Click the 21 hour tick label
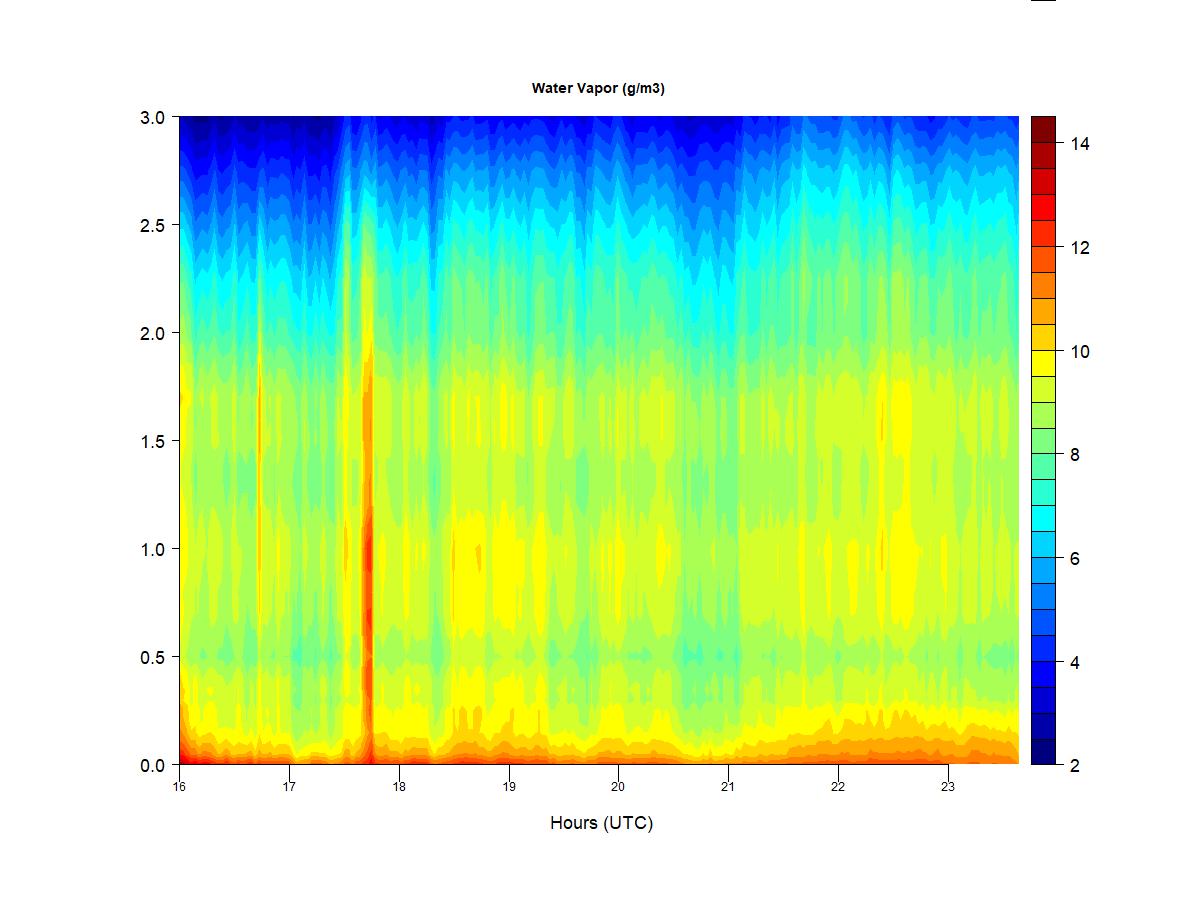The width and height of the screenshot is (1200, 900). (x=728, y=786)
